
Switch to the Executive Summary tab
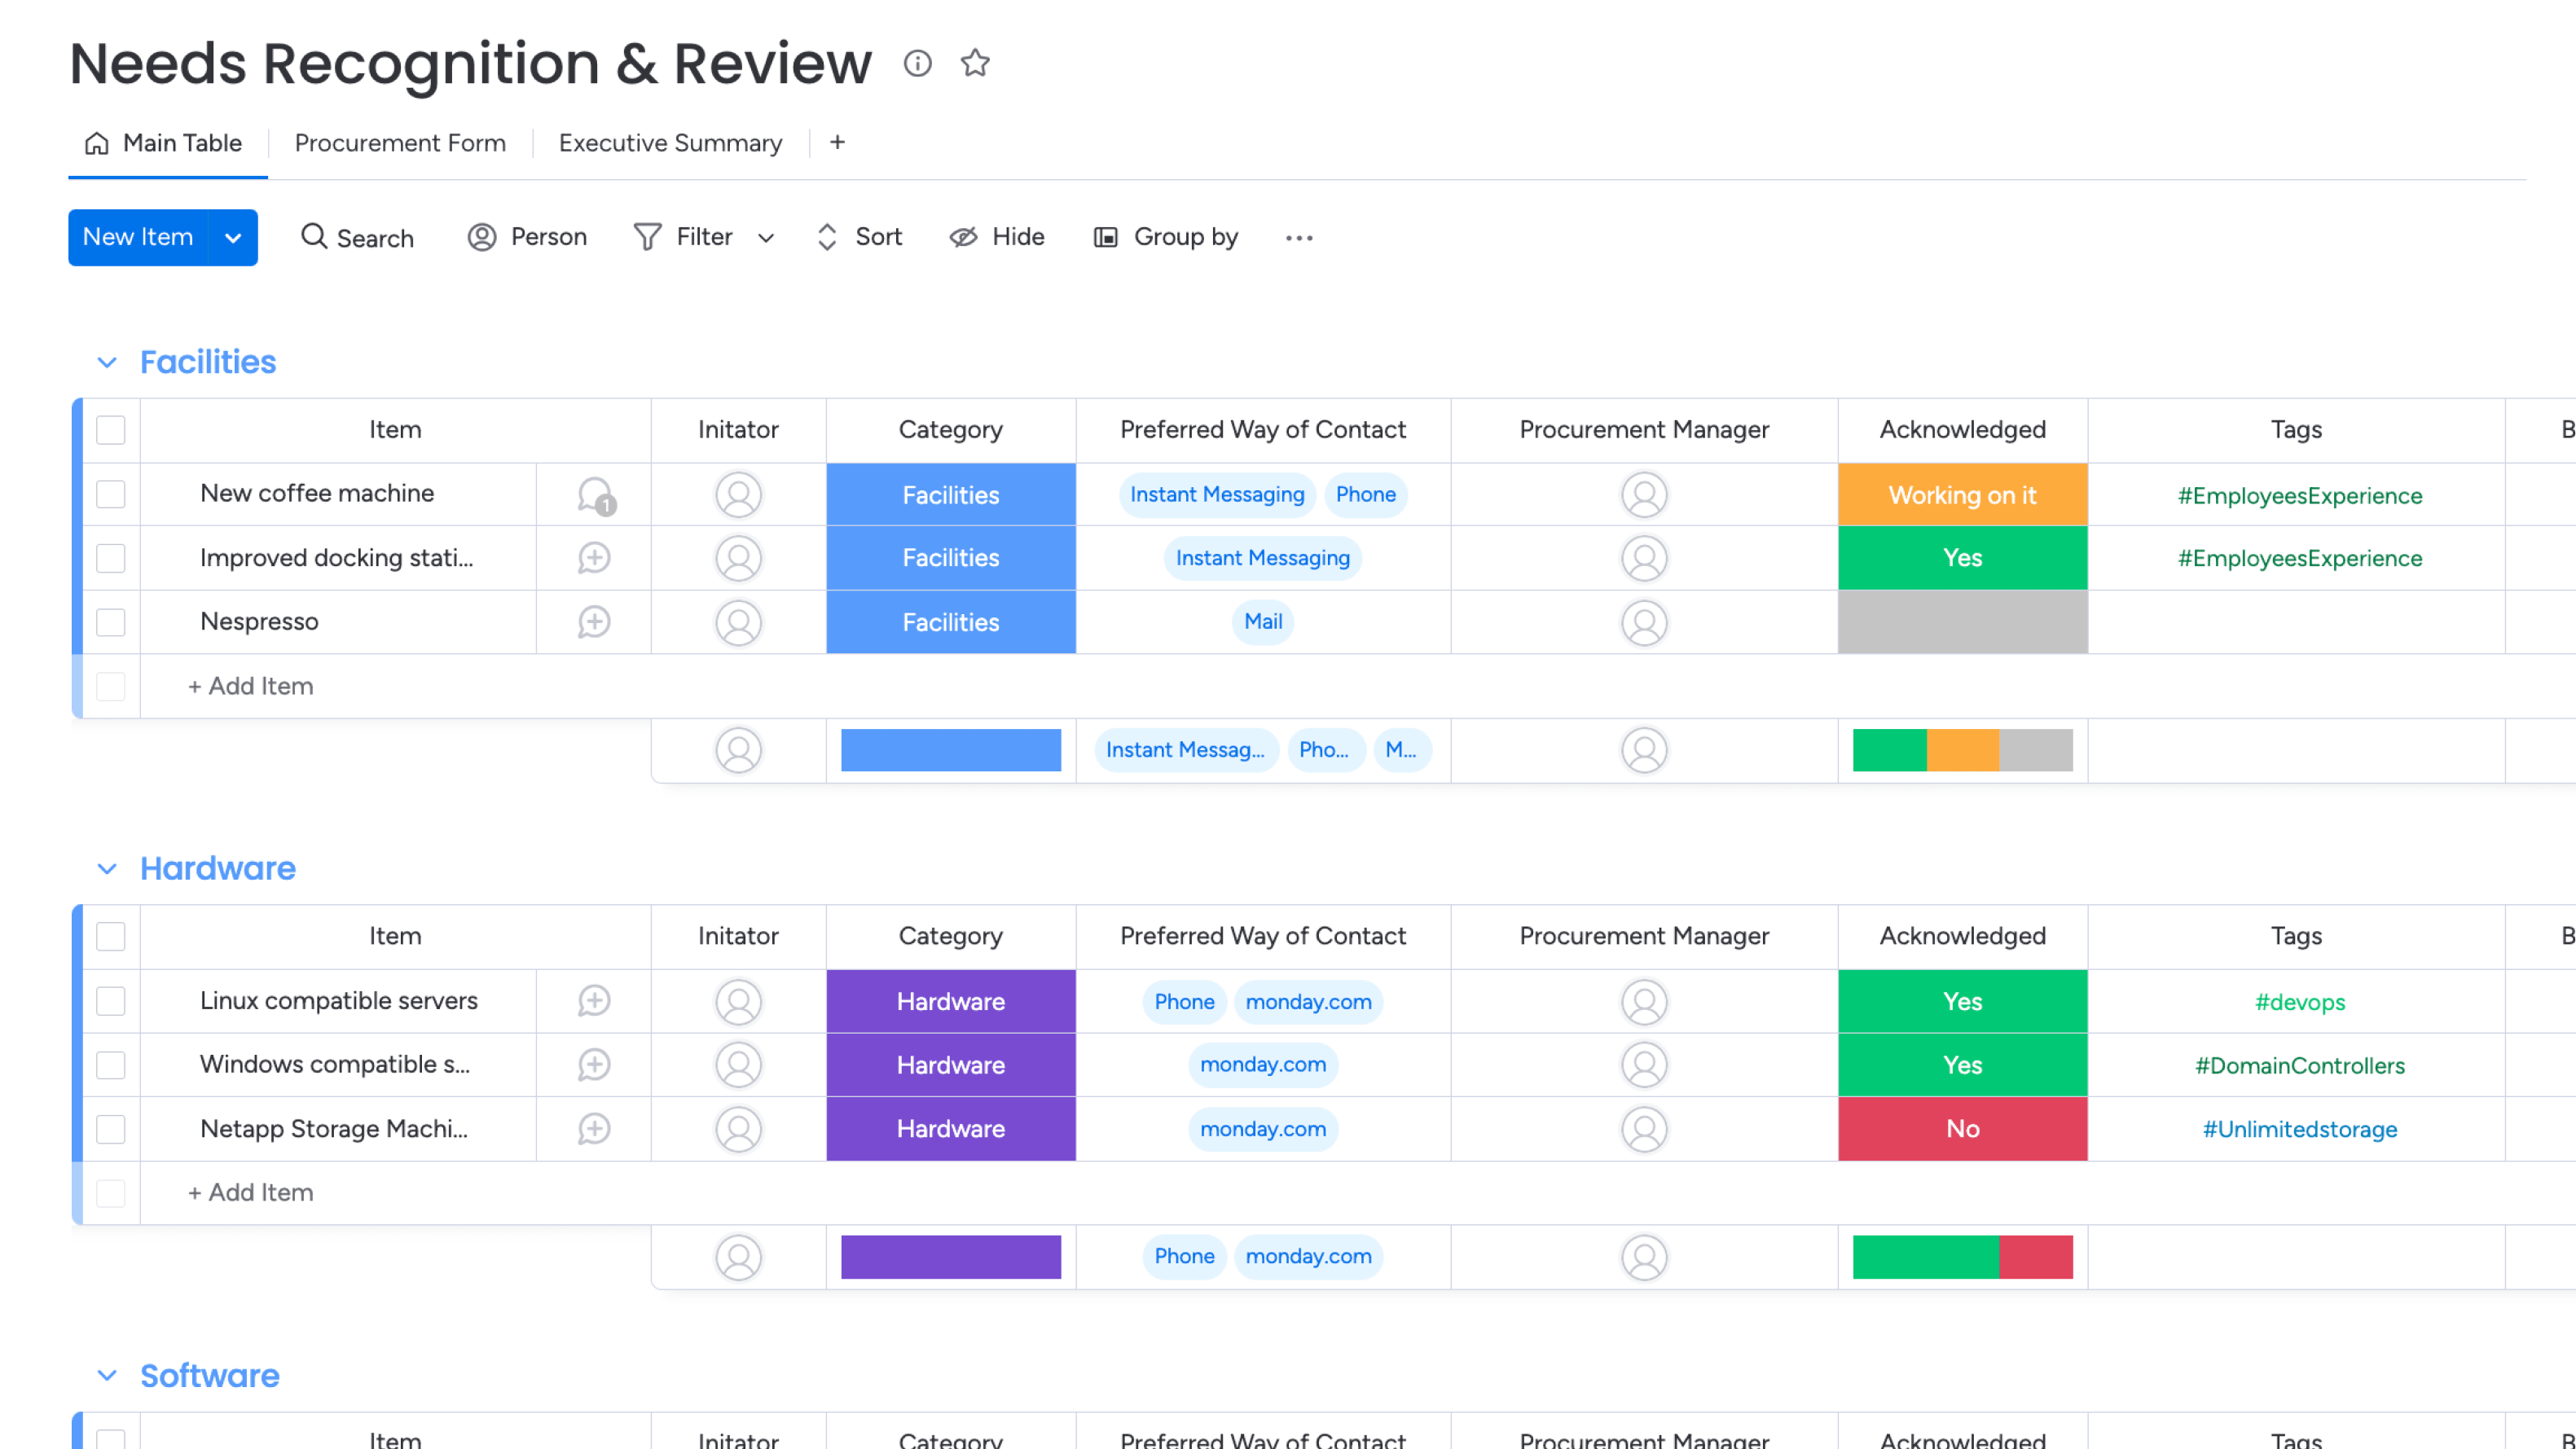point(670,143)
